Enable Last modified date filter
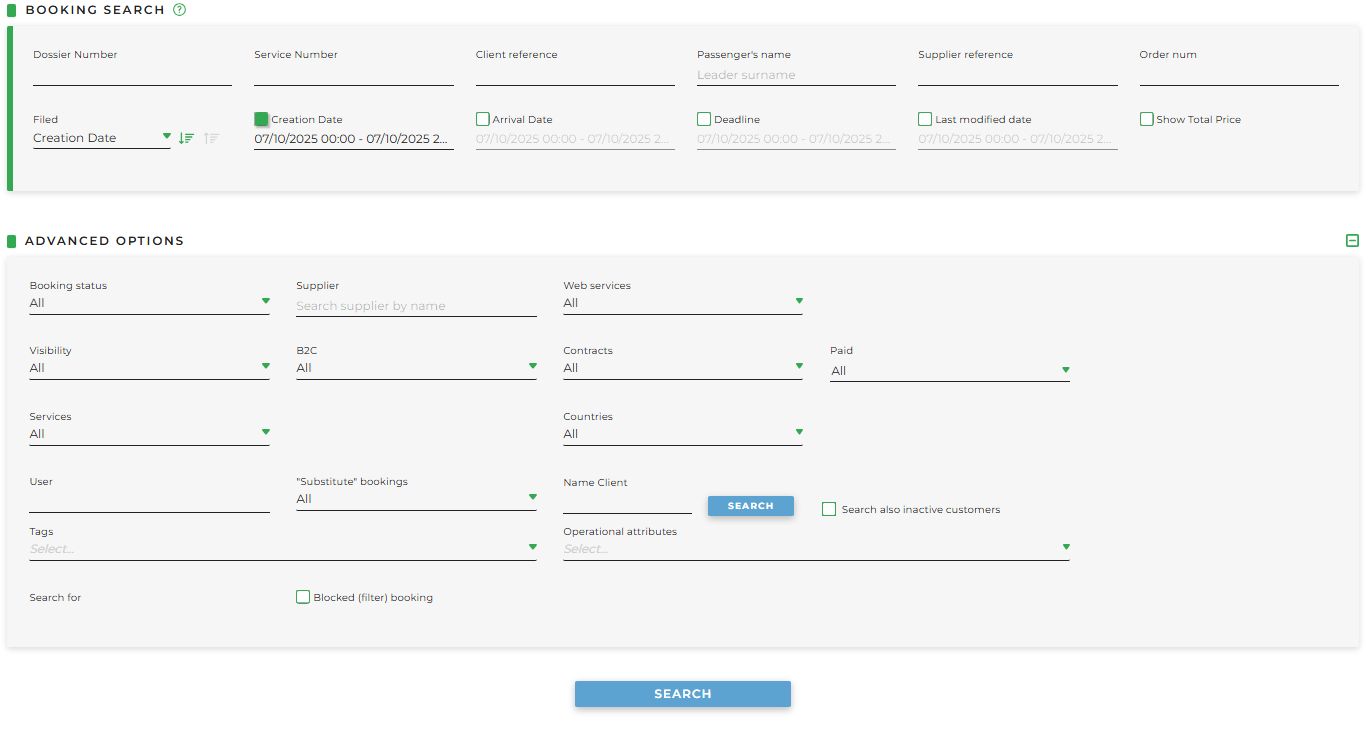The height and width of the screenshot is (740, 1372). [x=925, y=119]
